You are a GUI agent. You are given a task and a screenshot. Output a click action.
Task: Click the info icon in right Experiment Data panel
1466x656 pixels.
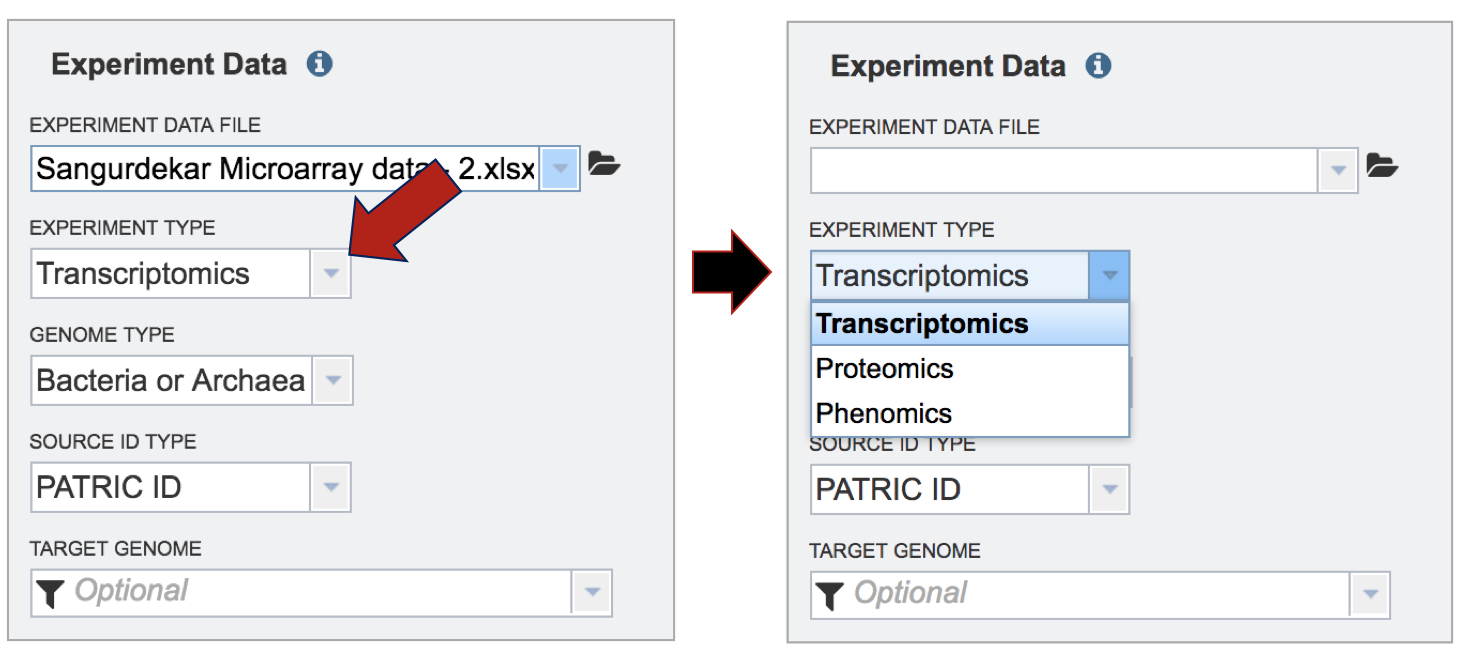click(1099, 66)
